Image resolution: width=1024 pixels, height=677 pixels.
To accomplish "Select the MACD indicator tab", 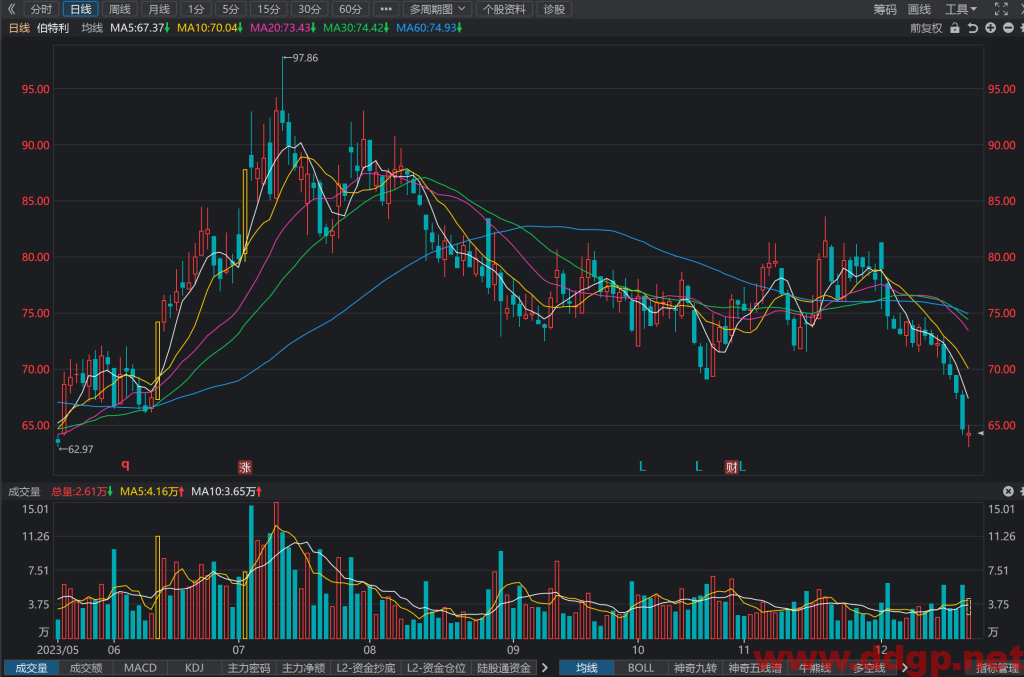I will (140, 668).
